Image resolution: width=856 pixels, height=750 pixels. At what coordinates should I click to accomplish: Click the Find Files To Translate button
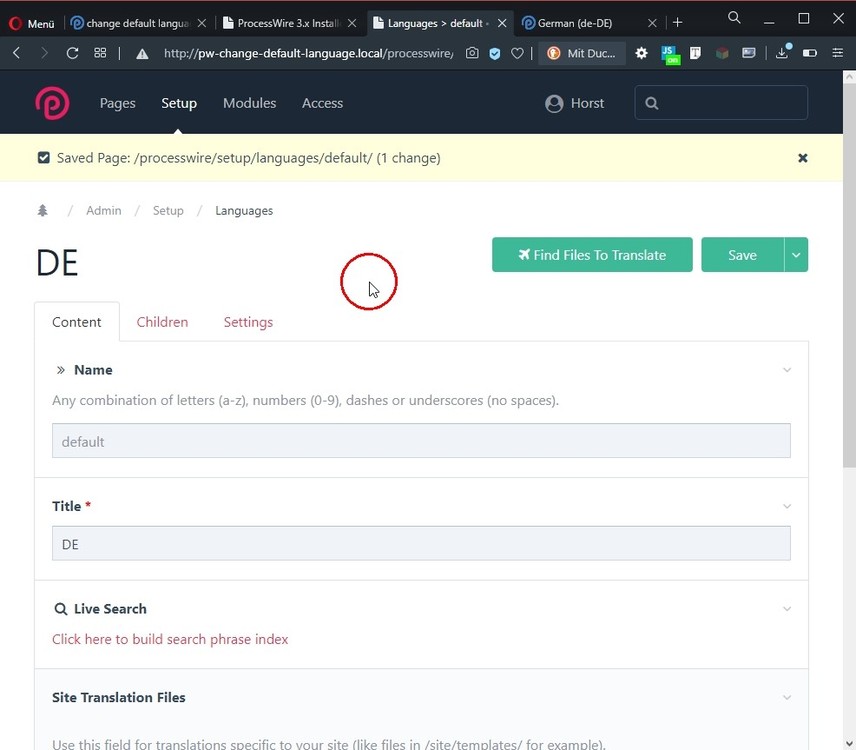pos(592,255)
